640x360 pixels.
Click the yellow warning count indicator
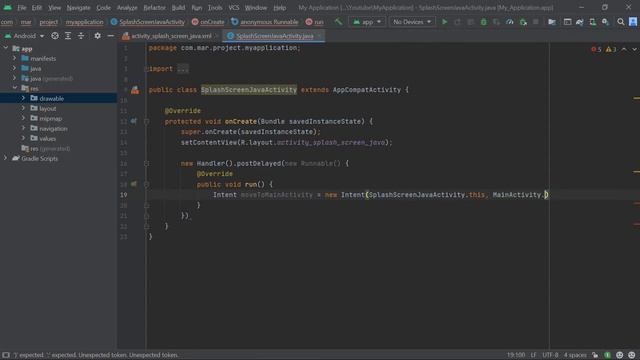(611, 49)
